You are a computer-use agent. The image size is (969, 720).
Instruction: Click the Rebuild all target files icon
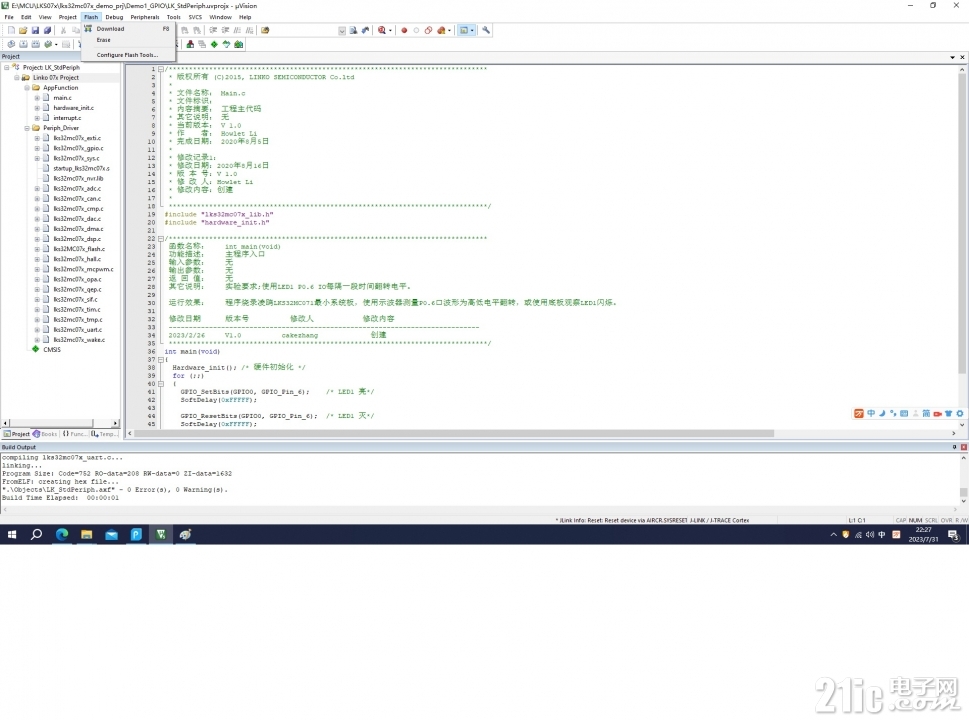36,44
